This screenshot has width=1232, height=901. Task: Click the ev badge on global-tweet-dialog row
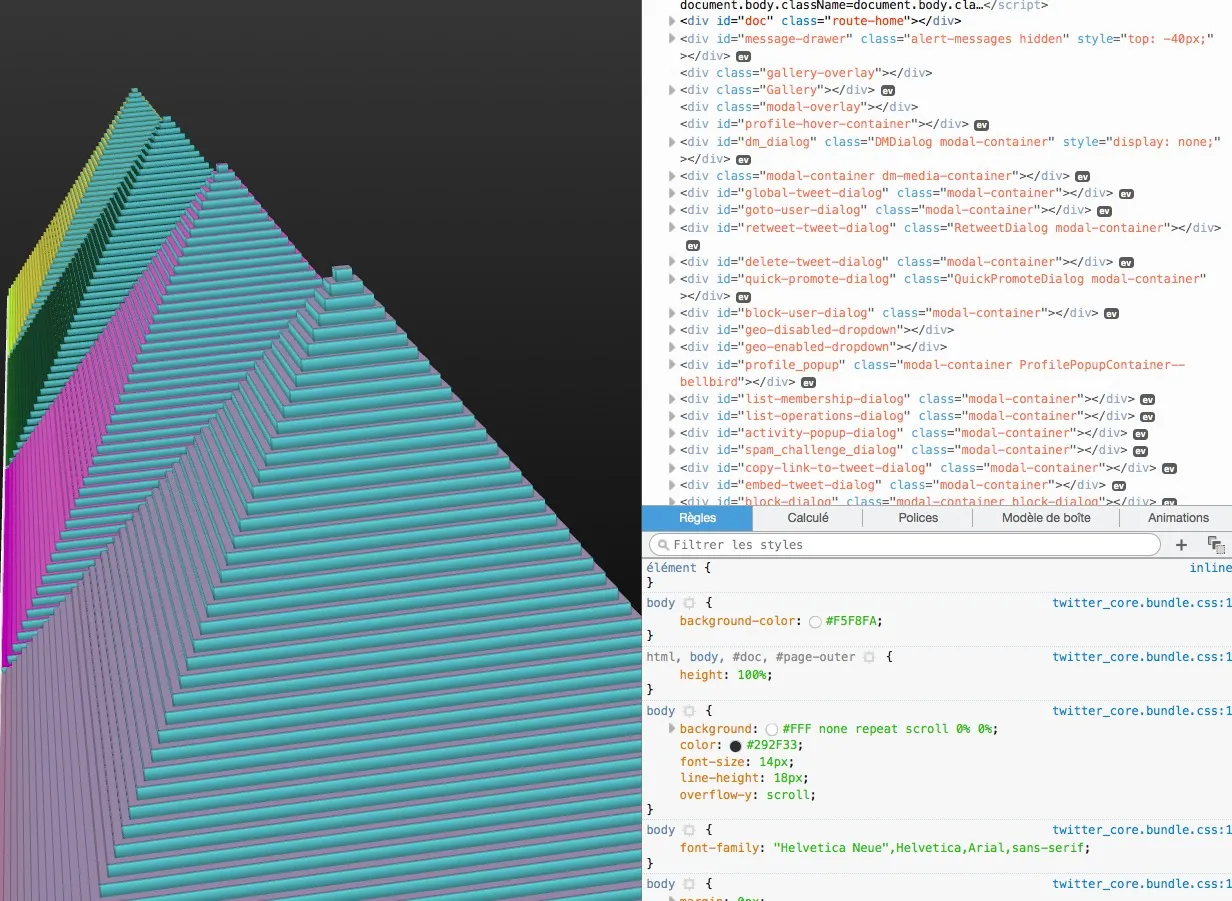1126,193
